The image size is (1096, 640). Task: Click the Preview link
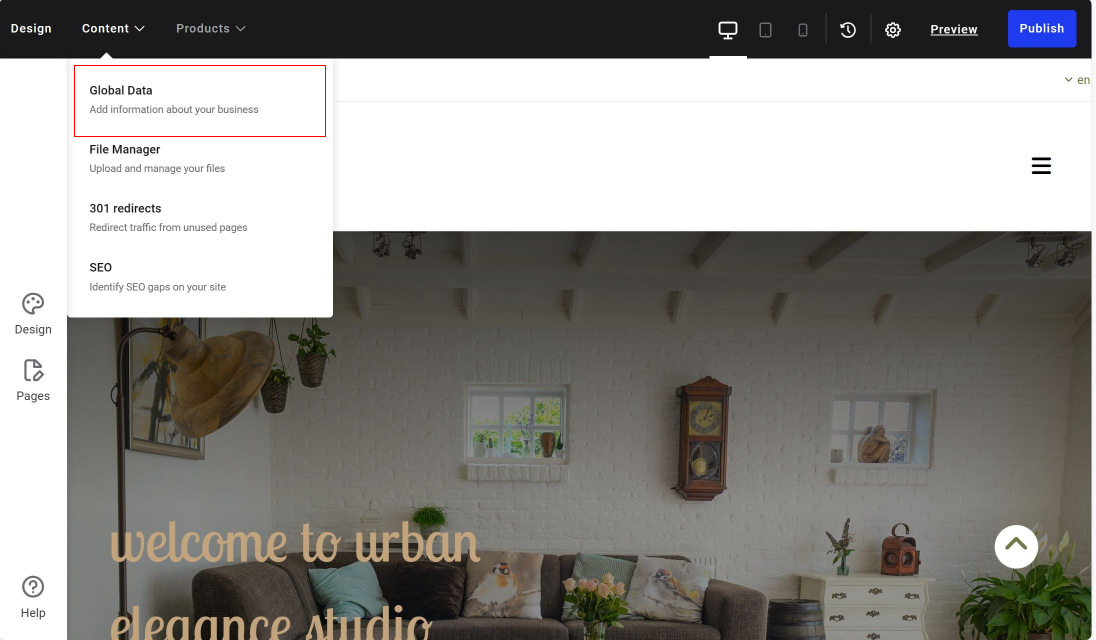[953, 30]
